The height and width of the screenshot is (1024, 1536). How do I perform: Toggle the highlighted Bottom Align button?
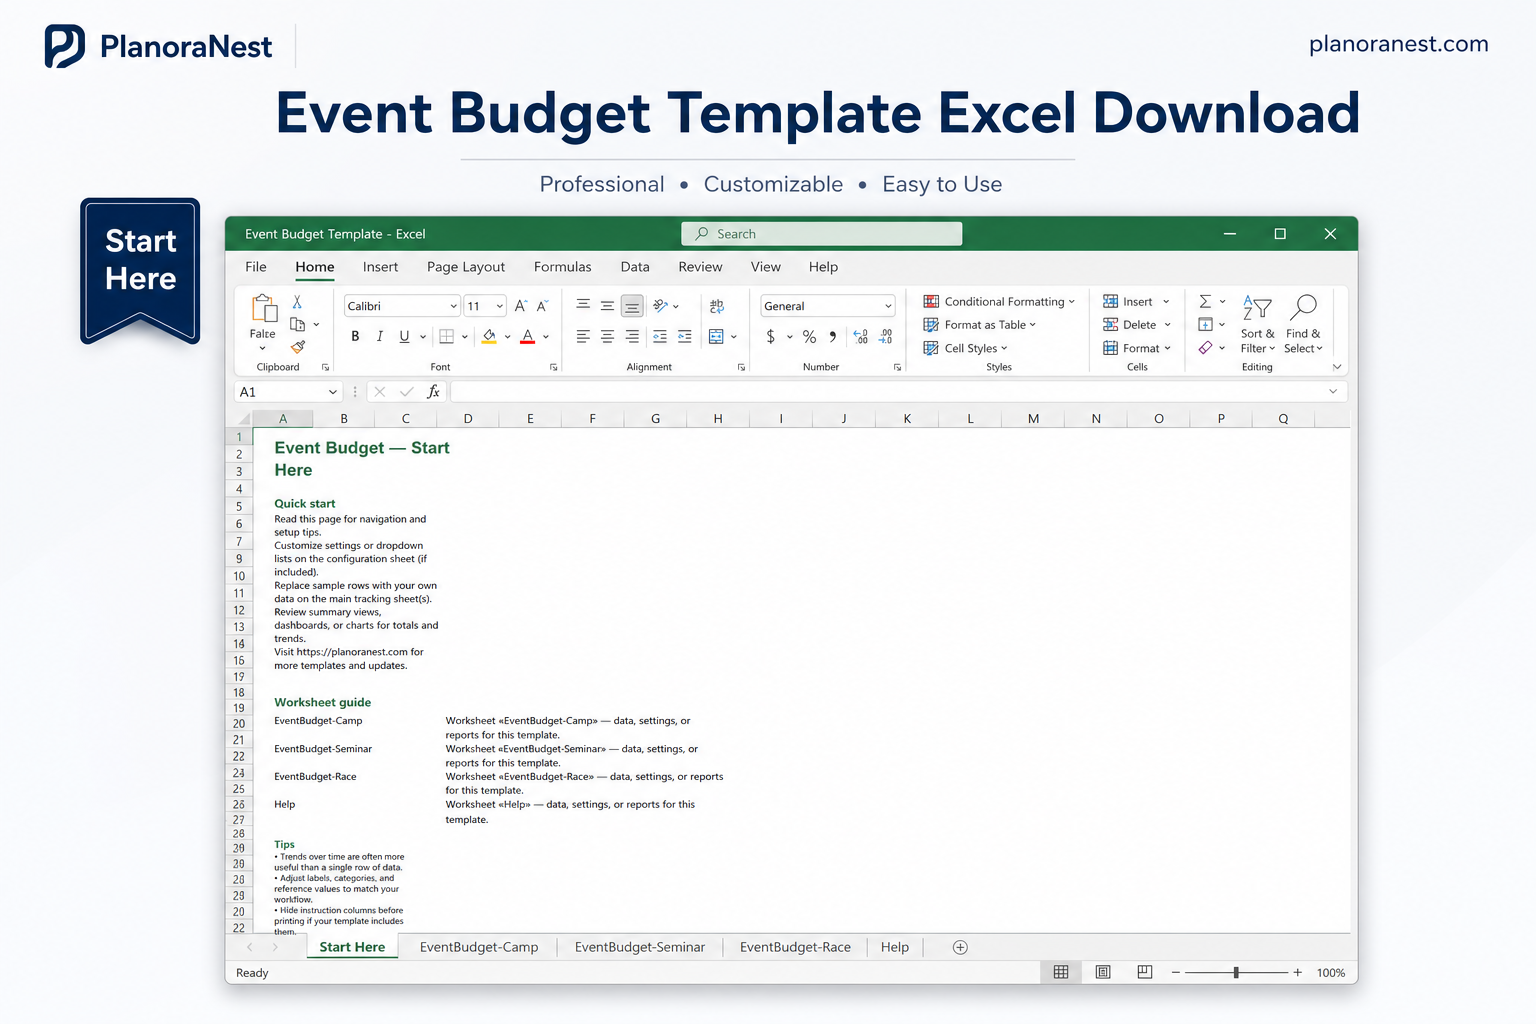632,306
